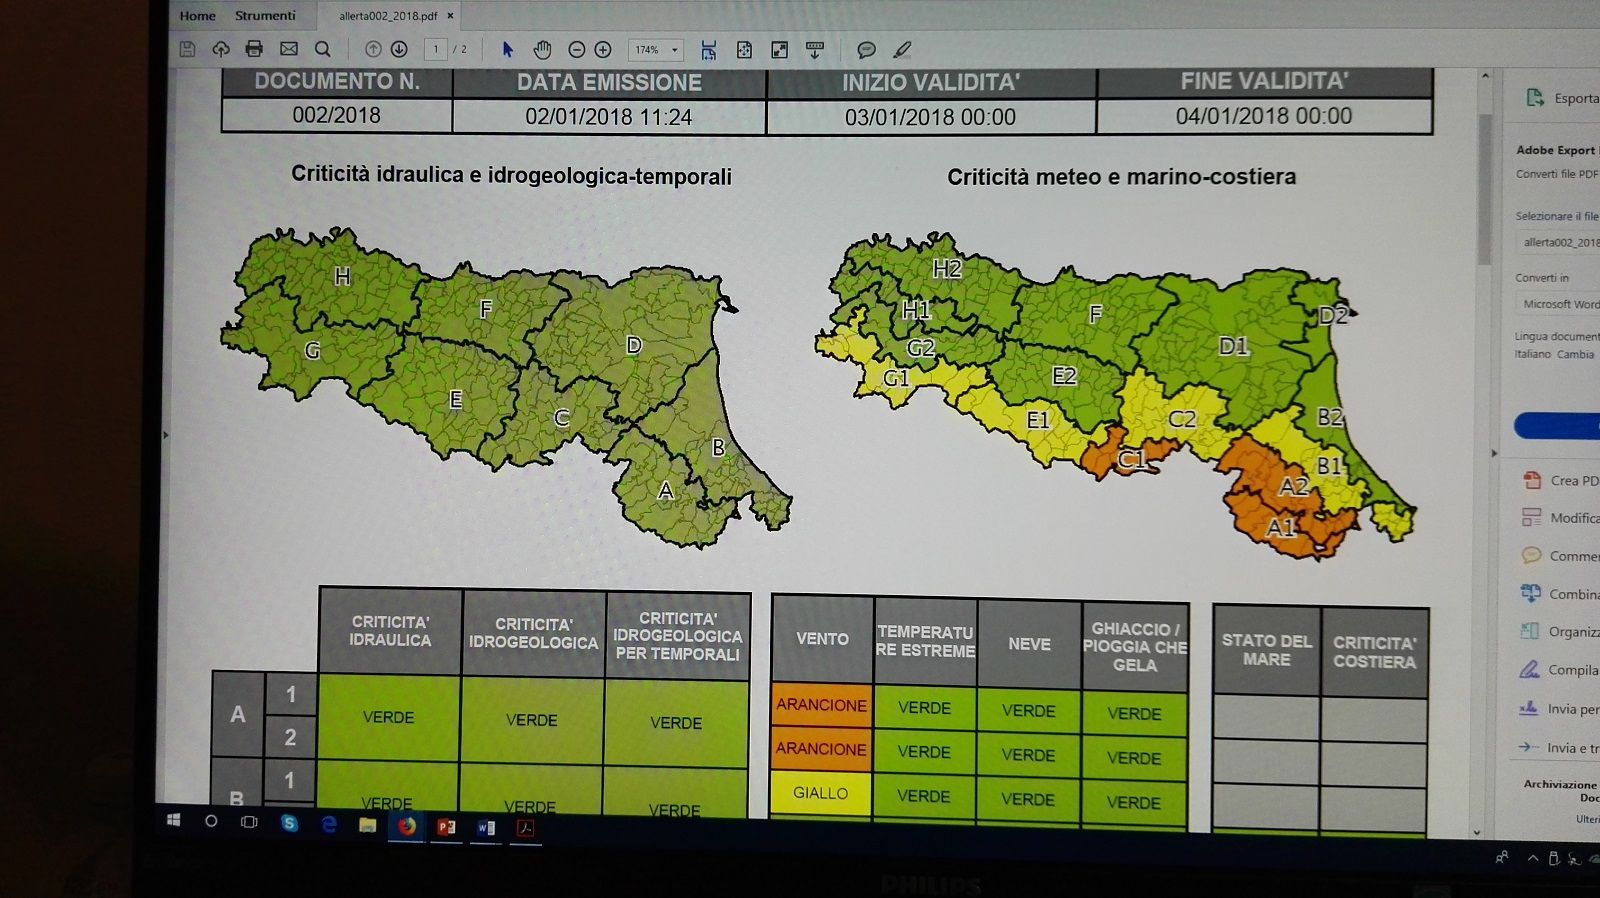This screenshot has height=898, width=1600.
Task: Expand the left navigation pane arrow
Action: 166,435
